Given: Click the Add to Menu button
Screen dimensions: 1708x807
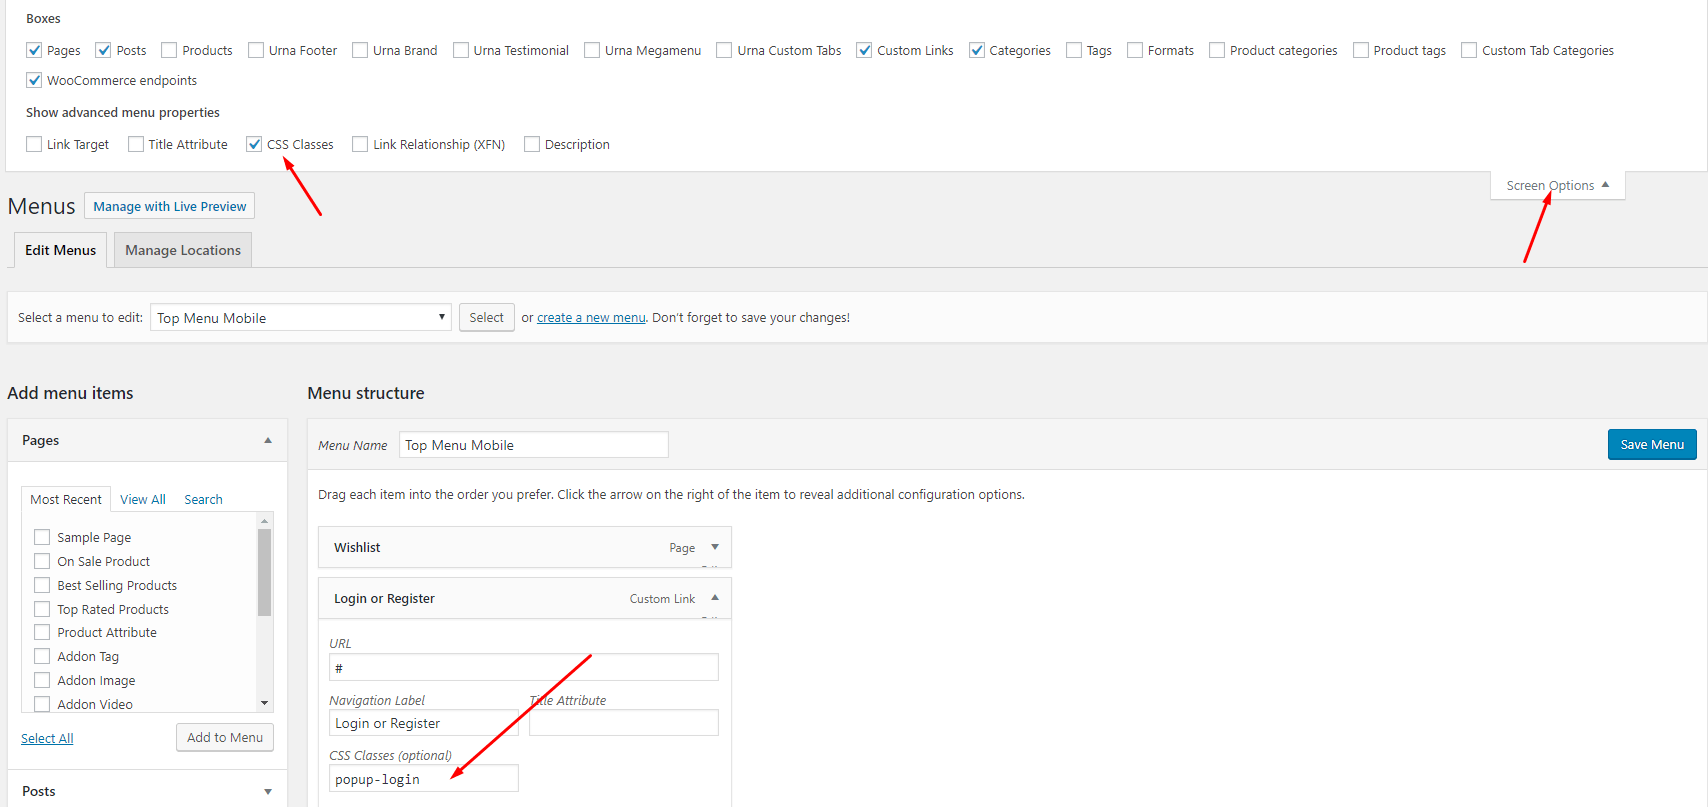Looking at the screenshot, I should pyautogui.click(x=225, y=737).
